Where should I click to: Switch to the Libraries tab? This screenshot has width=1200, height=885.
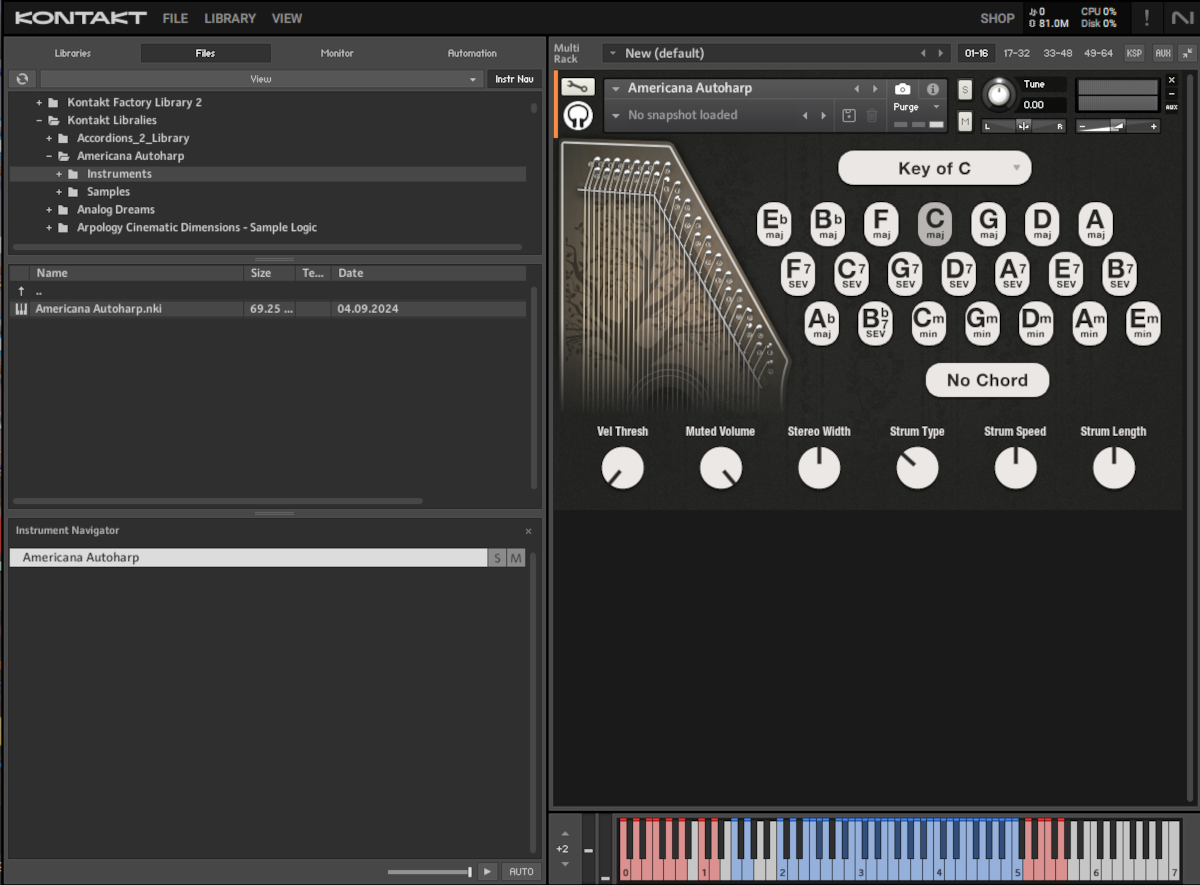[73, 53]
